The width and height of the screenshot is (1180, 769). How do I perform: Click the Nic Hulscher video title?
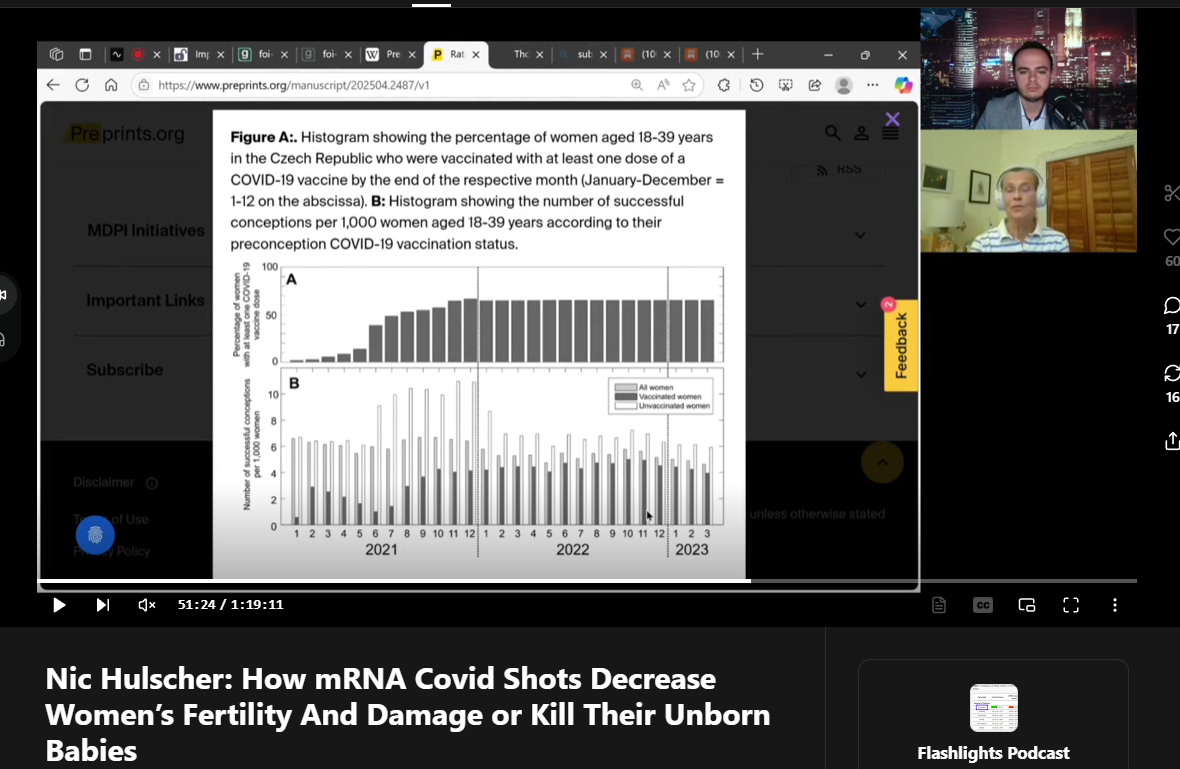[408, 714]
